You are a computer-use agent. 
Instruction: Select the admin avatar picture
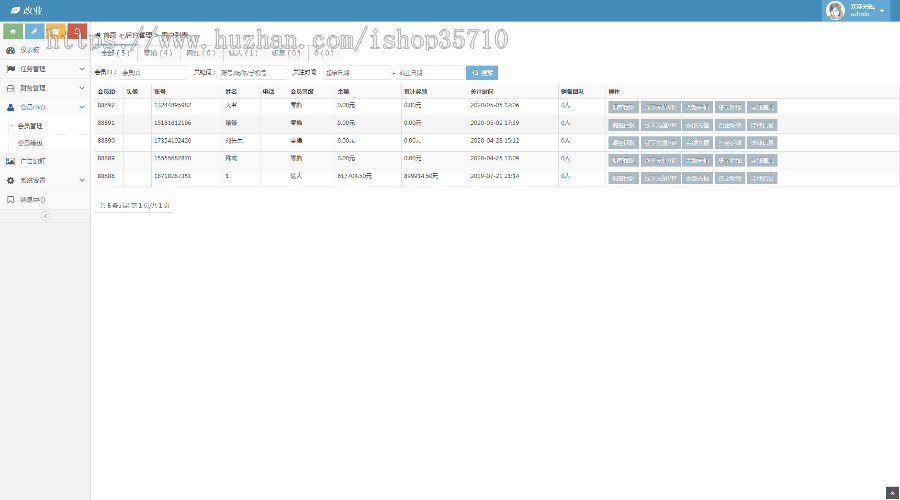tap(835, 10)
